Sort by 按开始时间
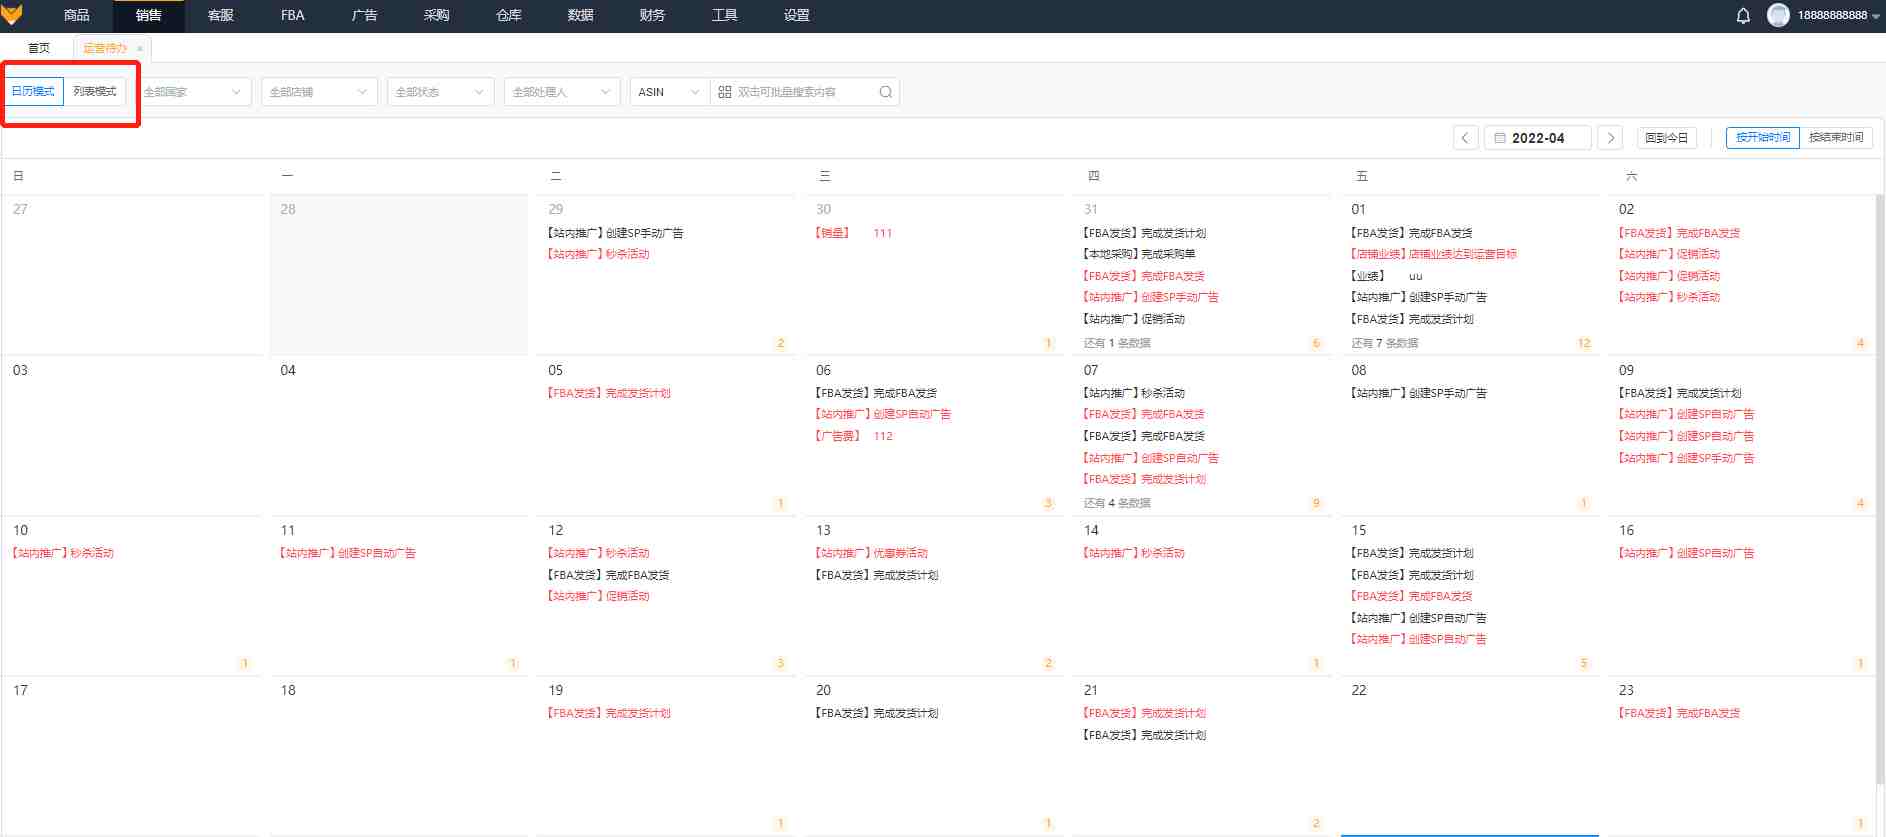This screenshot has width=1886, height=837. click(1763, 138)
